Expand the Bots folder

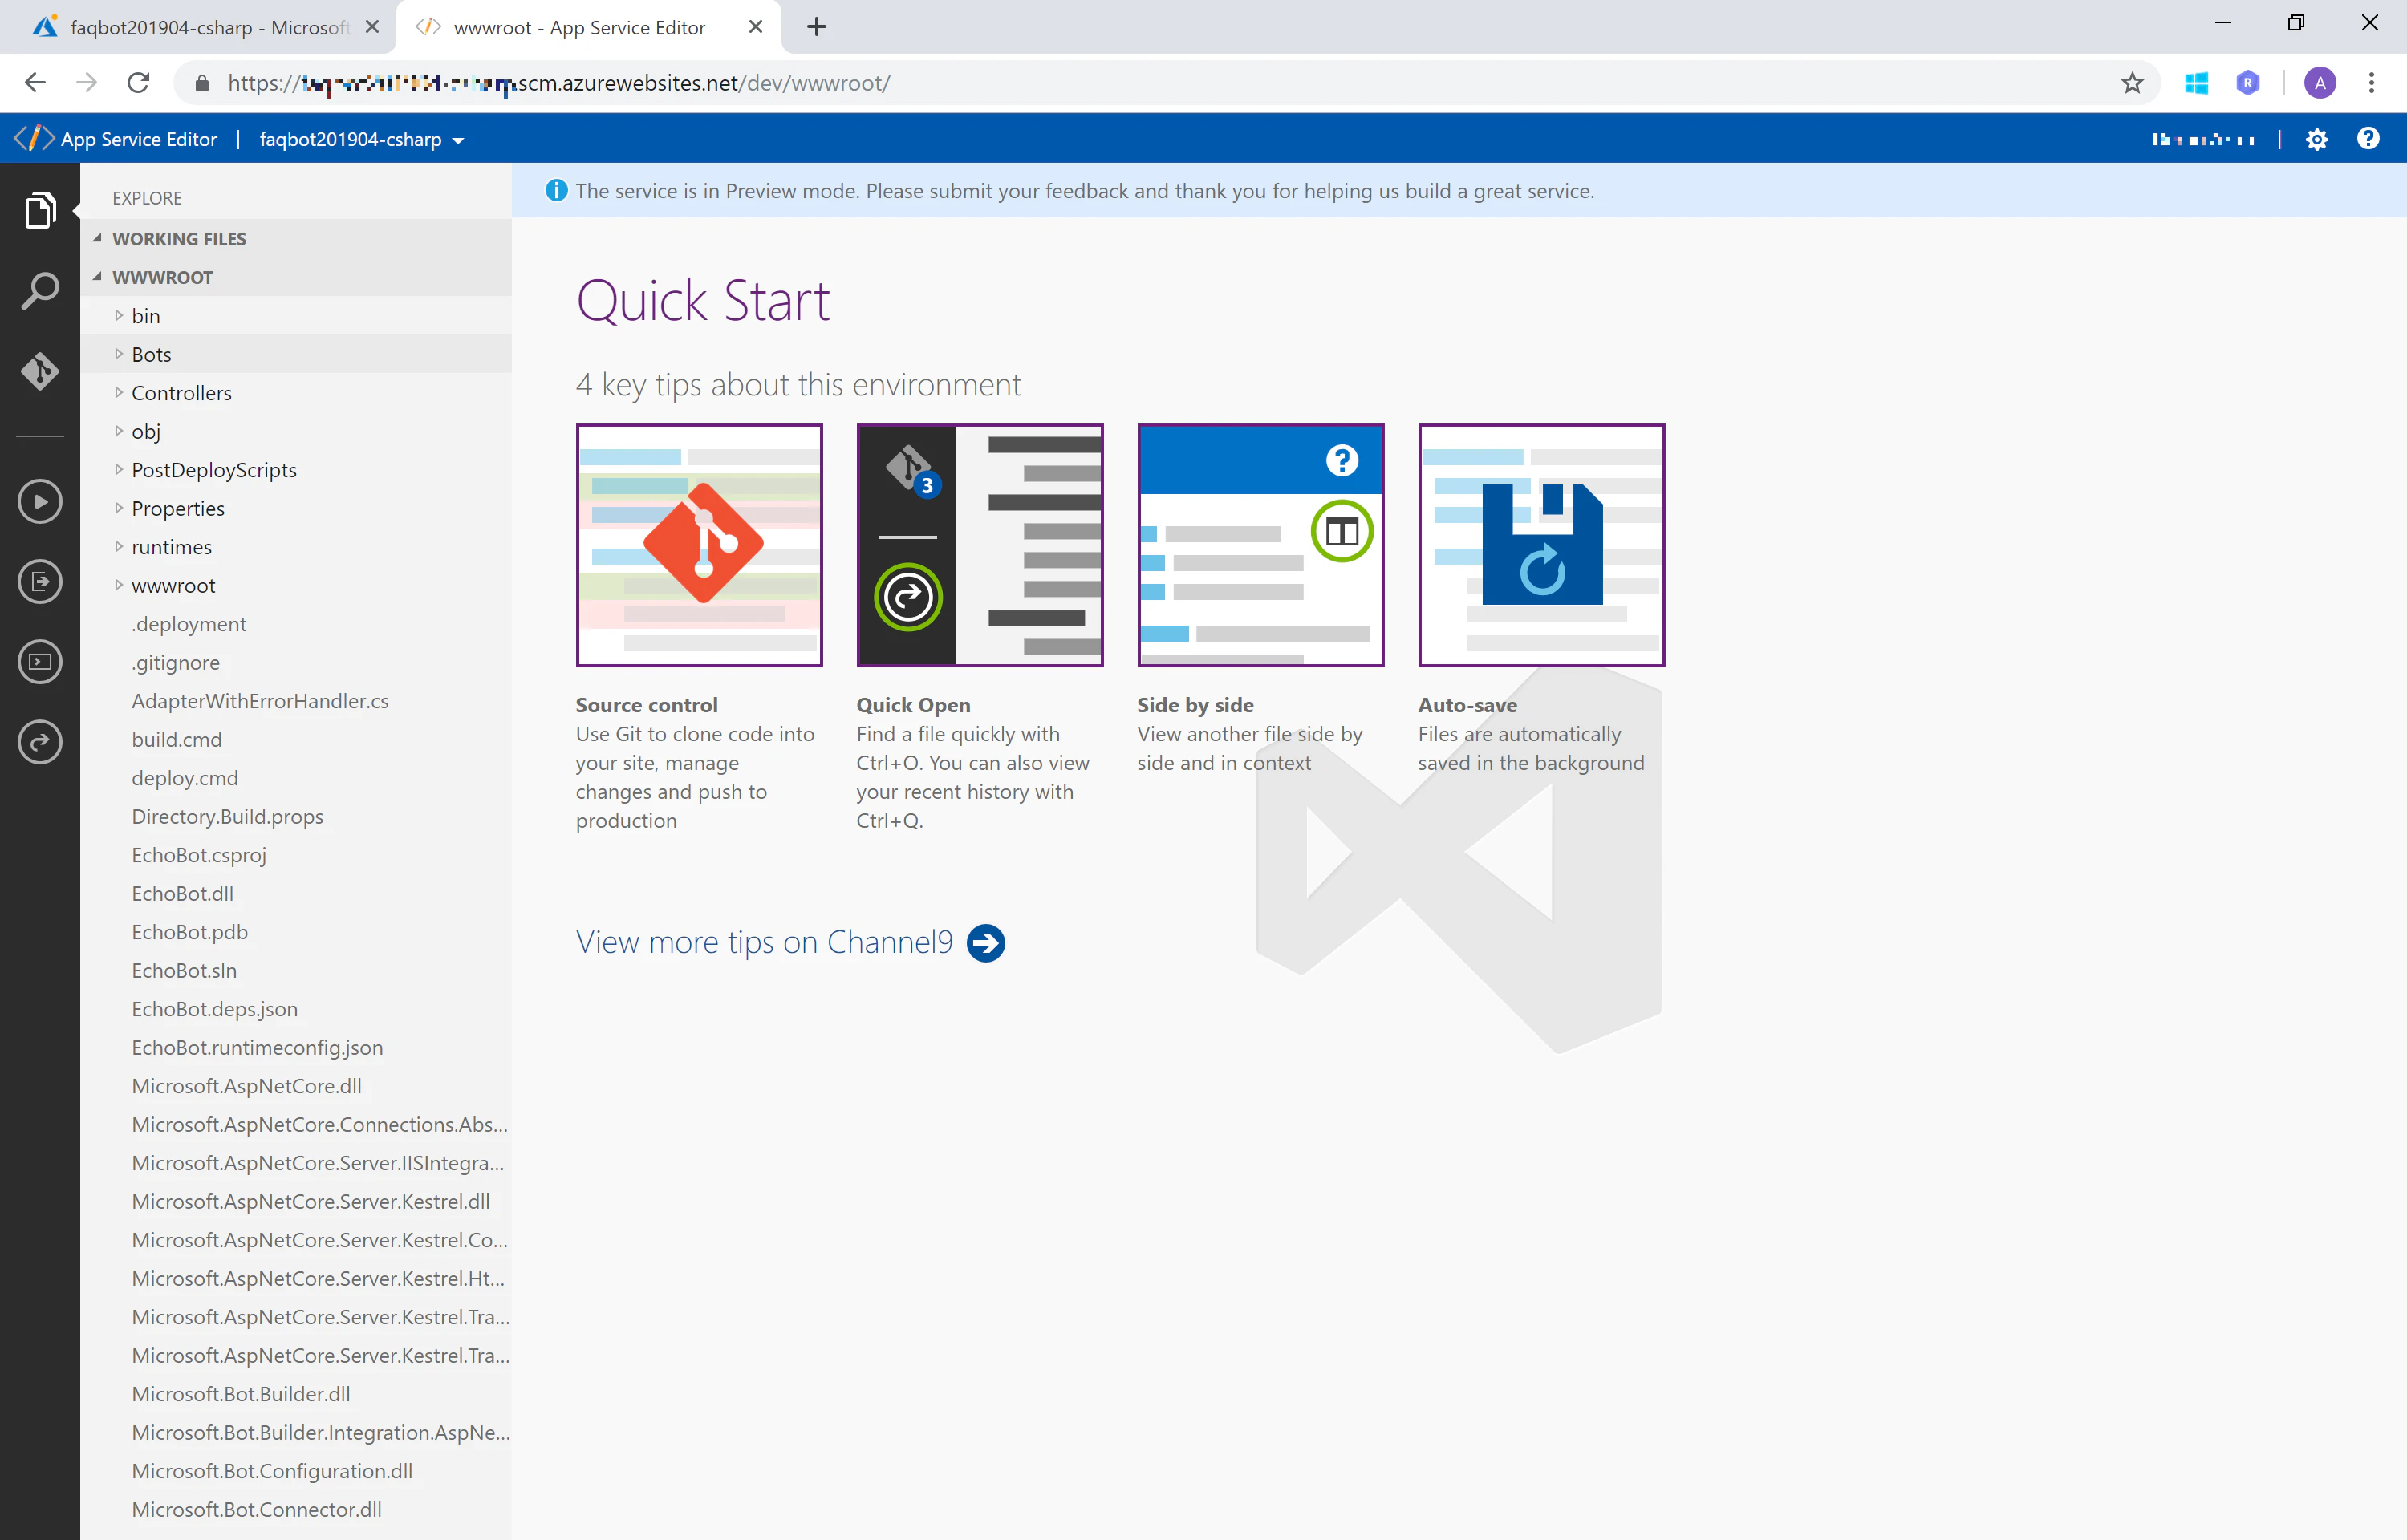[118, 354]
